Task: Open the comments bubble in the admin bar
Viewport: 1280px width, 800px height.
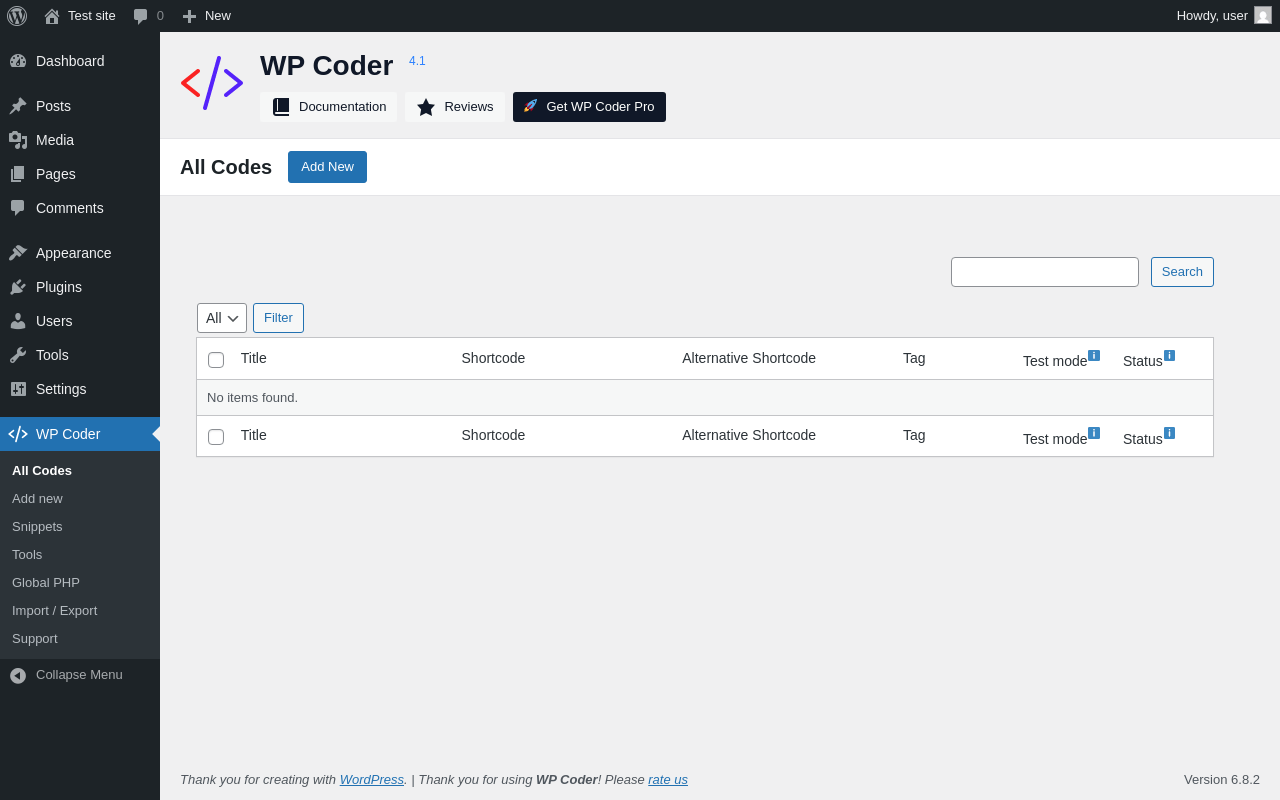Action: point(140,16)
